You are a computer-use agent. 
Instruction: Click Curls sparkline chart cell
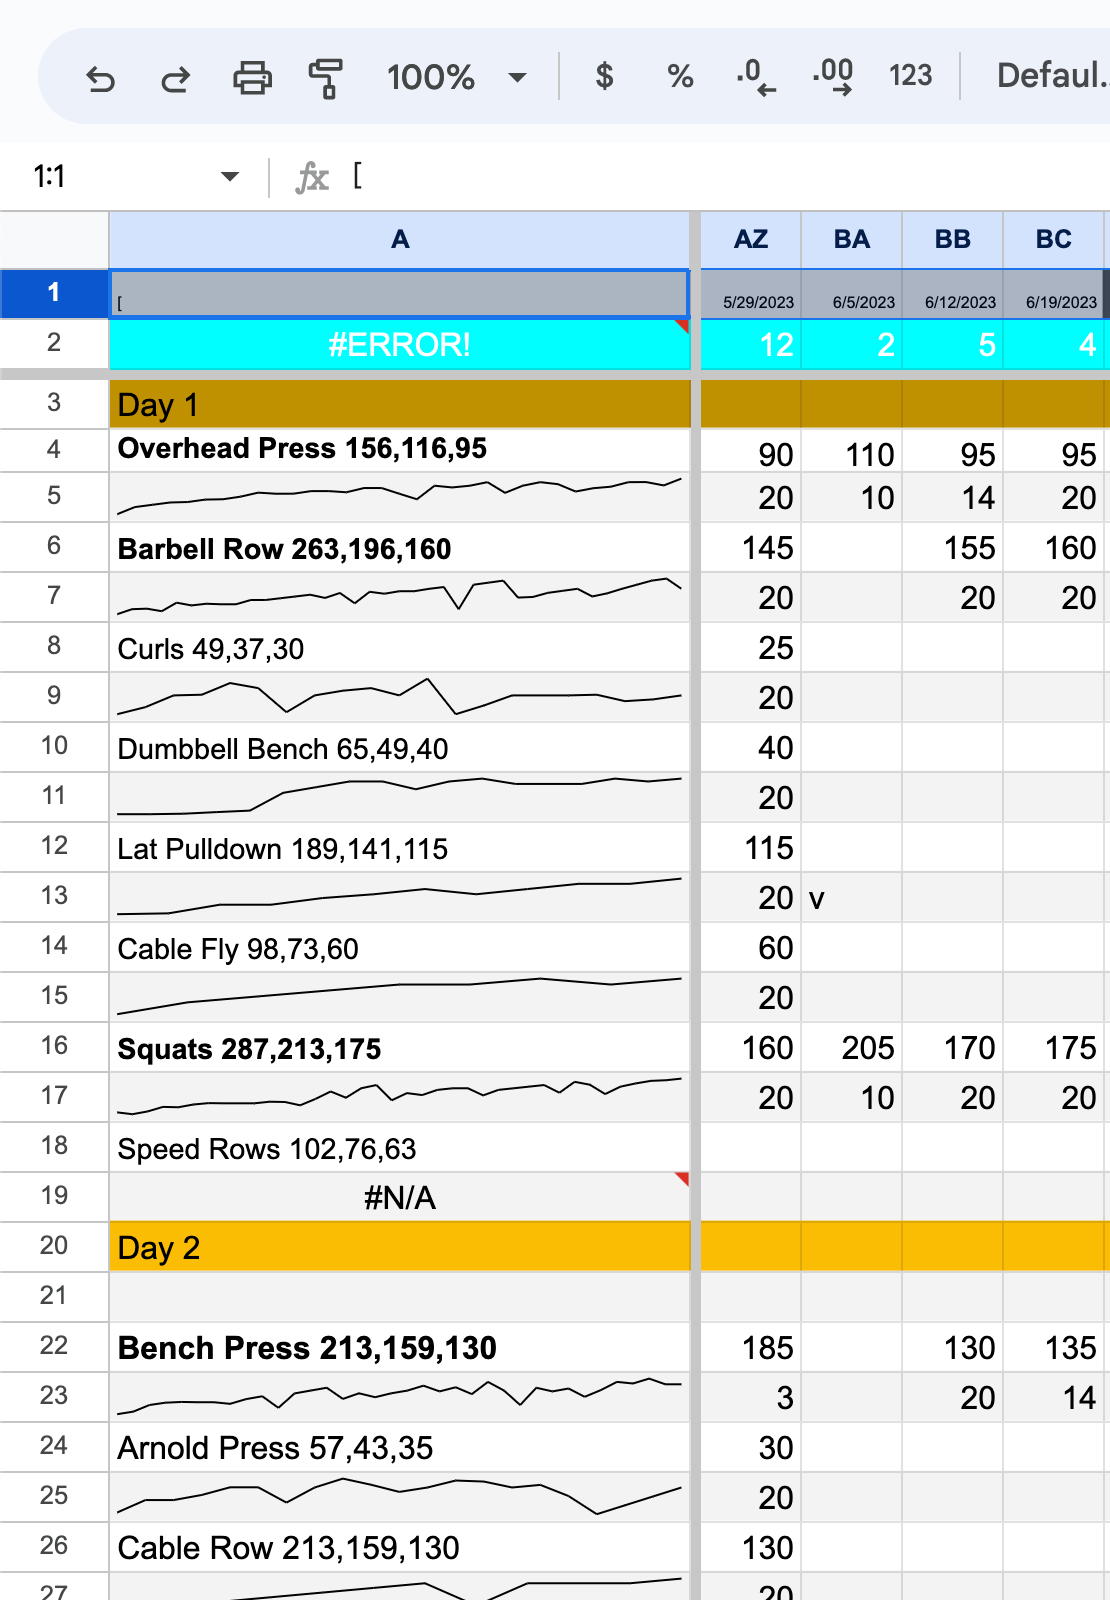point(399,697)
